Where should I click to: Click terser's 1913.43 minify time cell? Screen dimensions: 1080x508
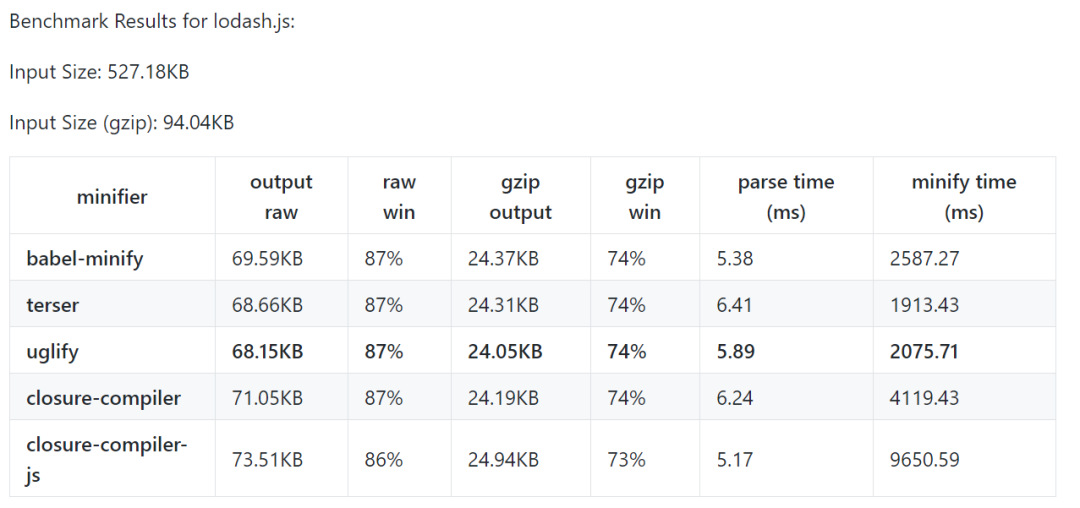click(924, 305)
